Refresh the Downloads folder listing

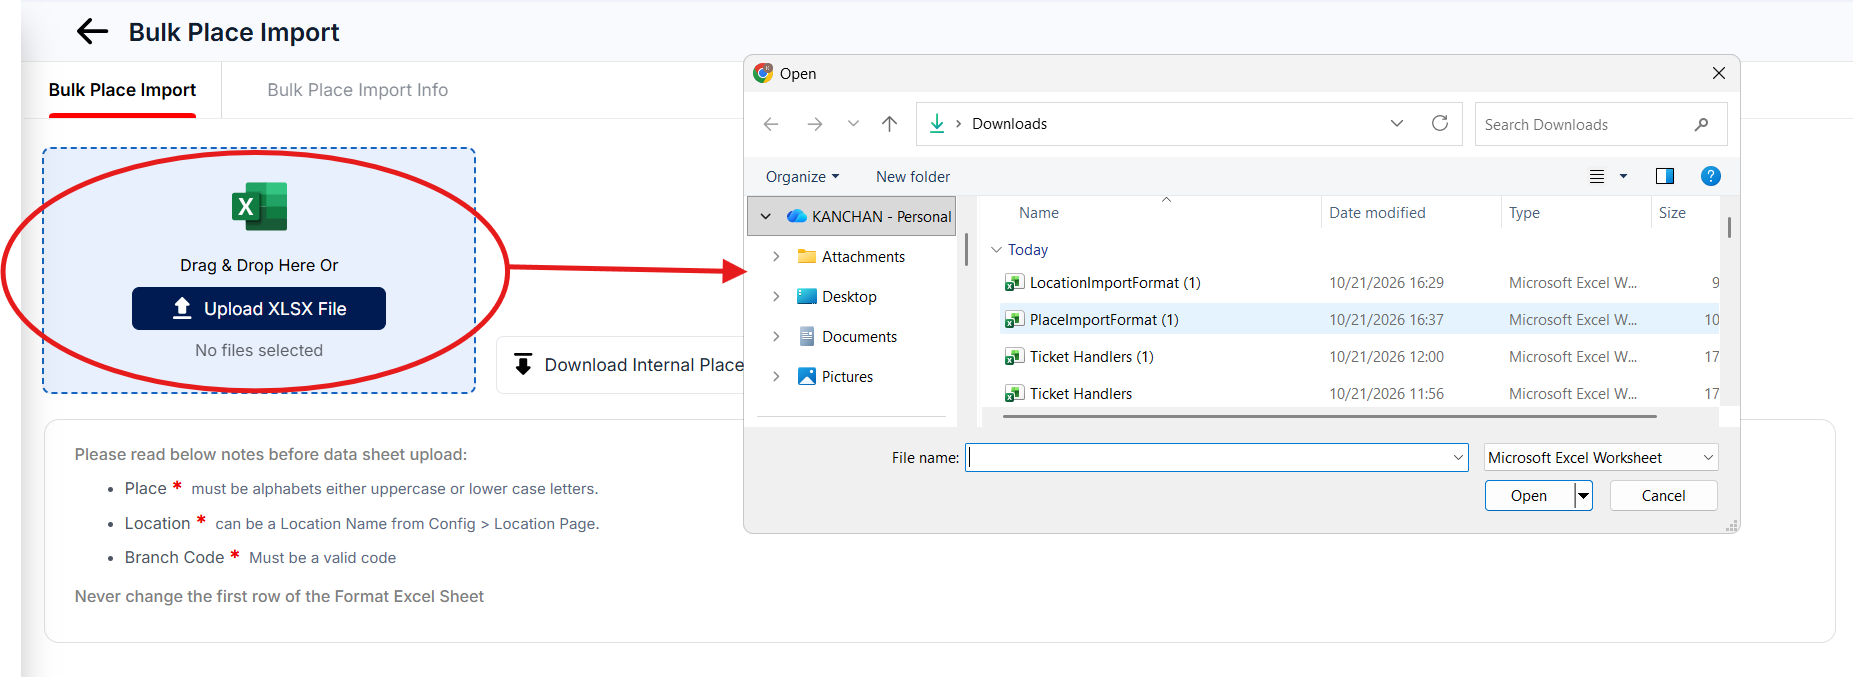pyautogui.click(x=1440, y=123)
